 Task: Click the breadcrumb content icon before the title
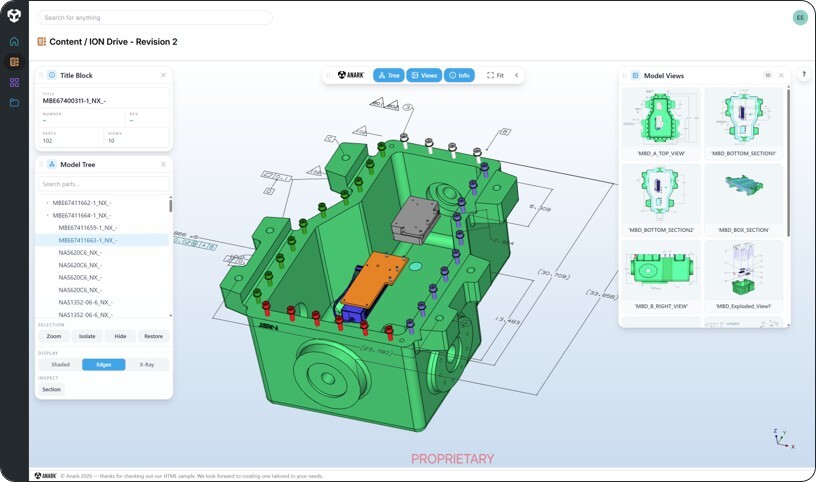click(x=42, y=42)
